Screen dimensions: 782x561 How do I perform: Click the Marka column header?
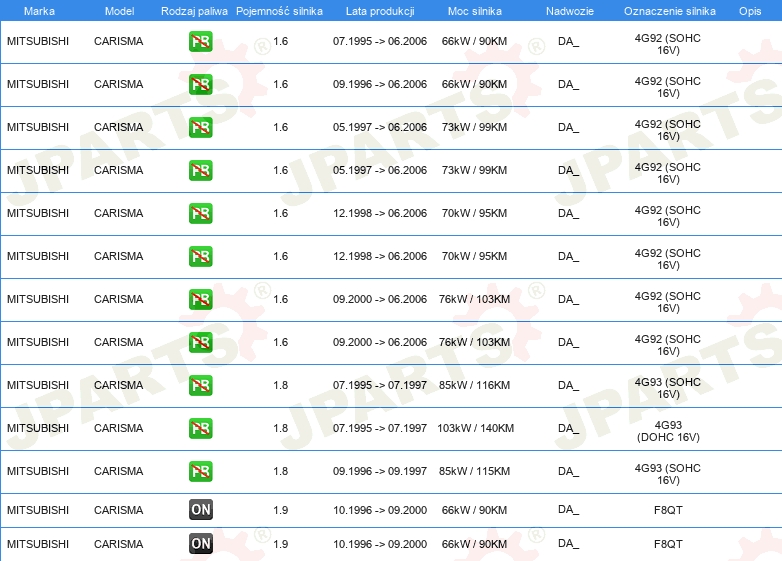coord(39,11)
